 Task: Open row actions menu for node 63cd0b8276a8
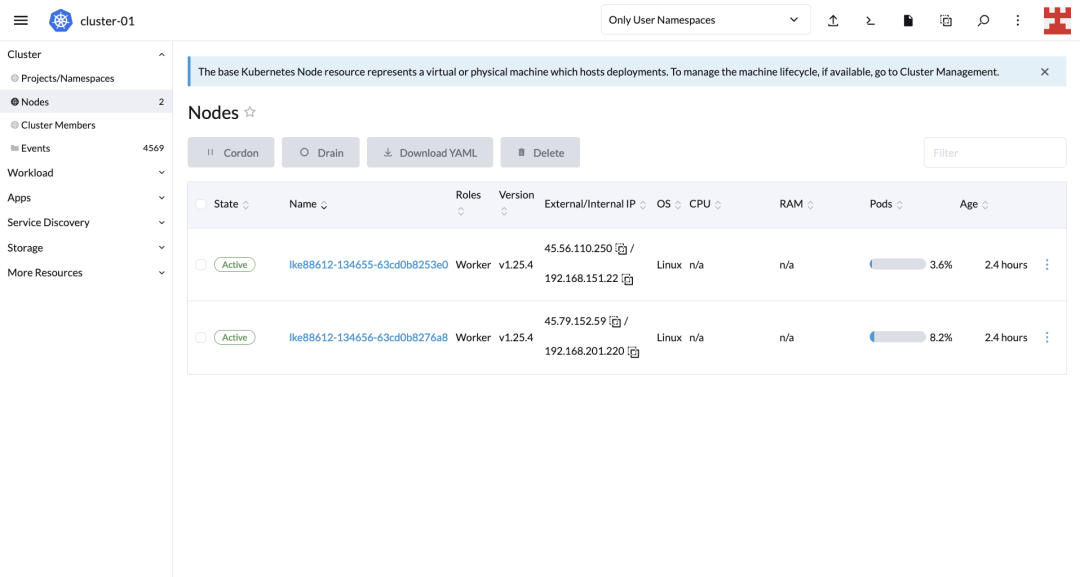pos(1047,337)
